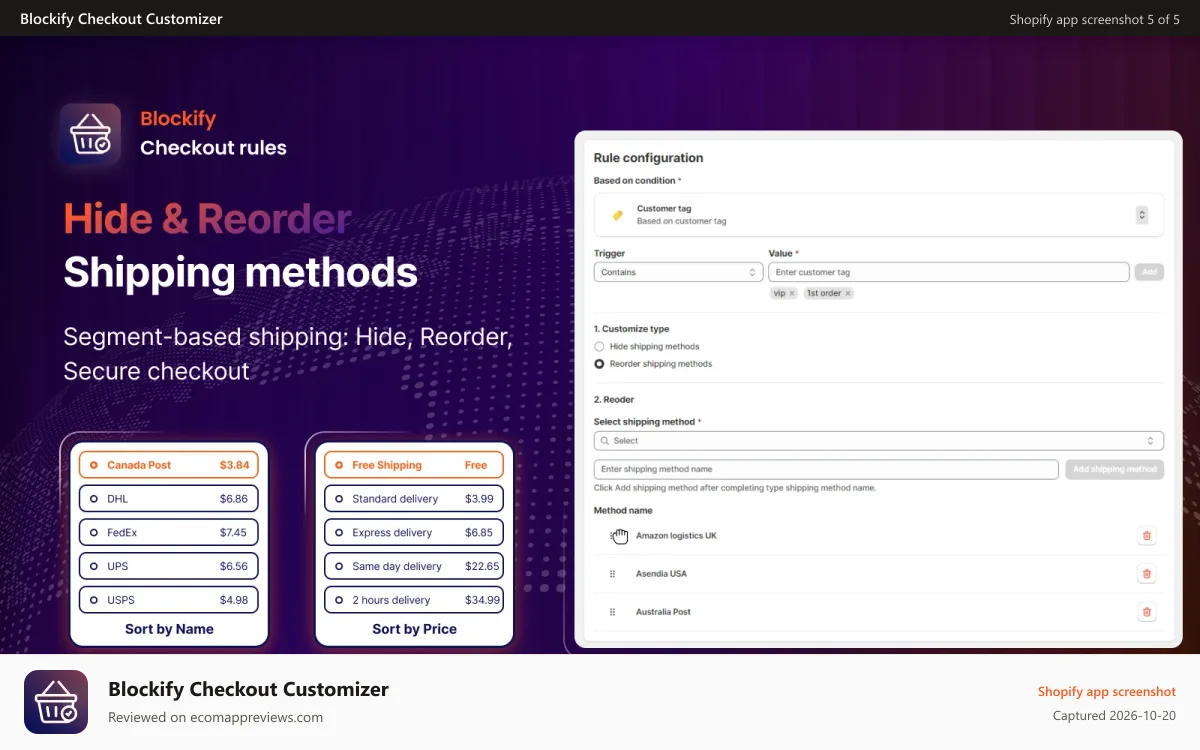Delete the Australia Post method
1200x750 pixels.
tap(1147, 612)
